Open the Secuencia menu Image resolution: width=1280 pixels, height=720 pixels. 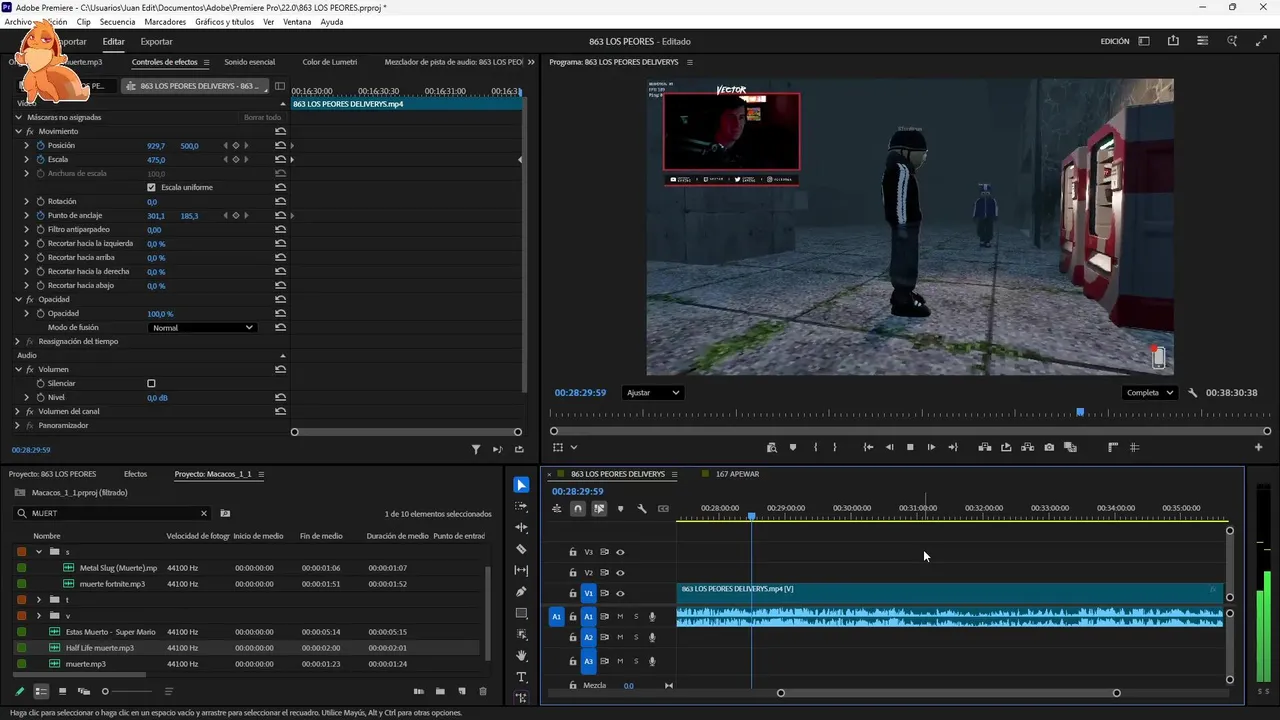(x=117, y=22)
